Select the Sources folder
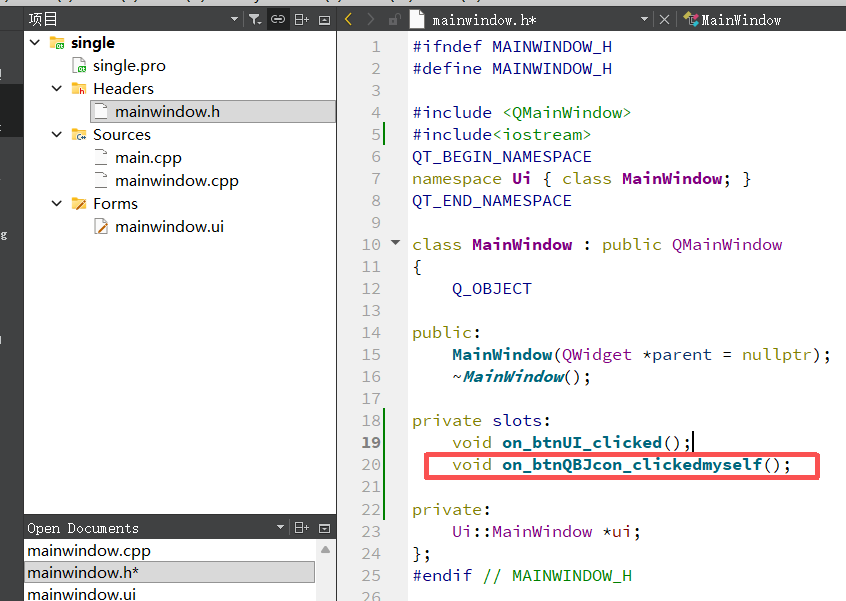The width and height of the screenshot is (846, 601). (x=121, y=134)
